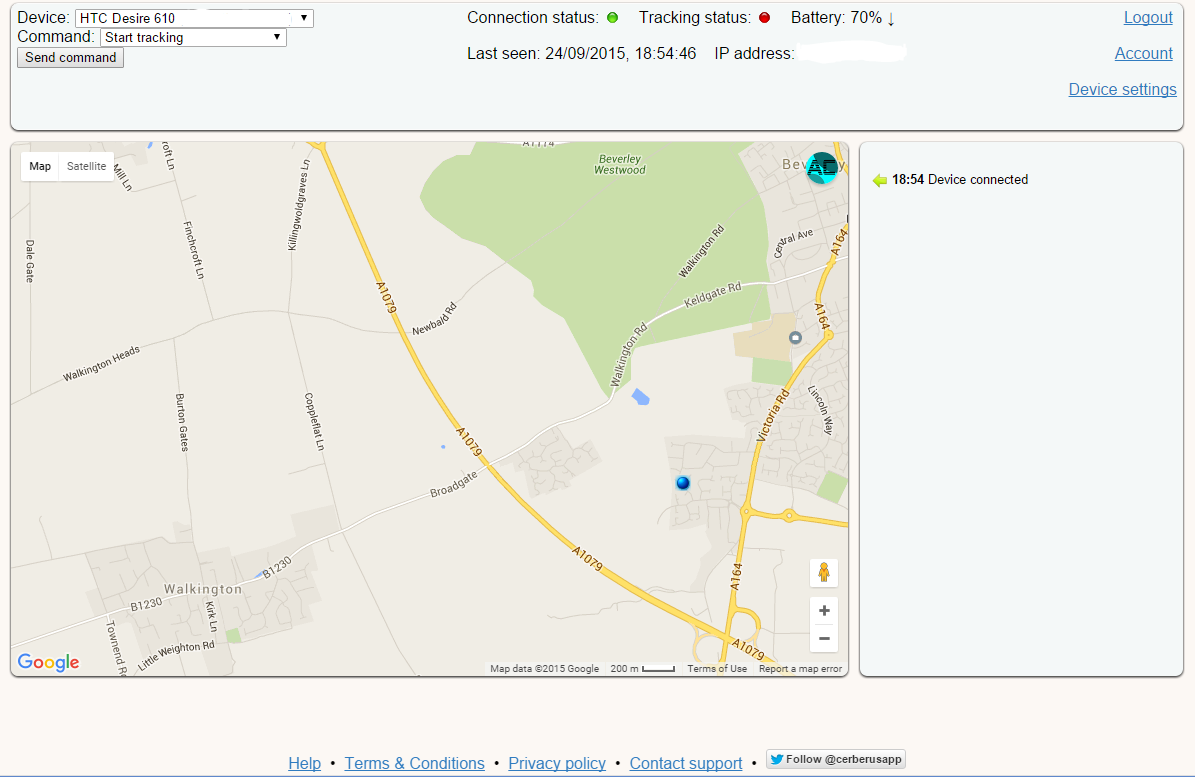1195x777 pixels.
Task: Click the Killingwoldgraves Ln label
Action: click(x=298, y=205)
